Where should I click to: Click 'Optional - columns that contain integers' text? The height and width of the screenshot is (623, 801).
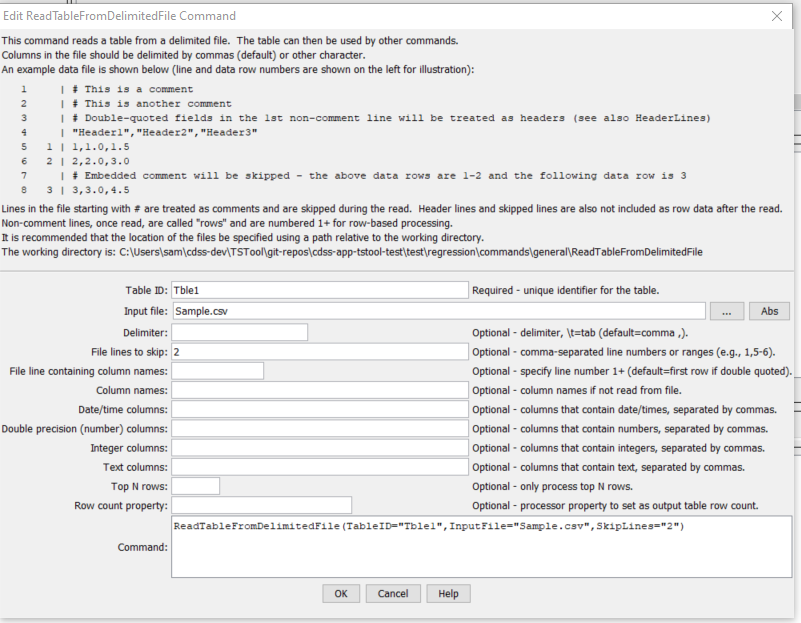[618, 448]
